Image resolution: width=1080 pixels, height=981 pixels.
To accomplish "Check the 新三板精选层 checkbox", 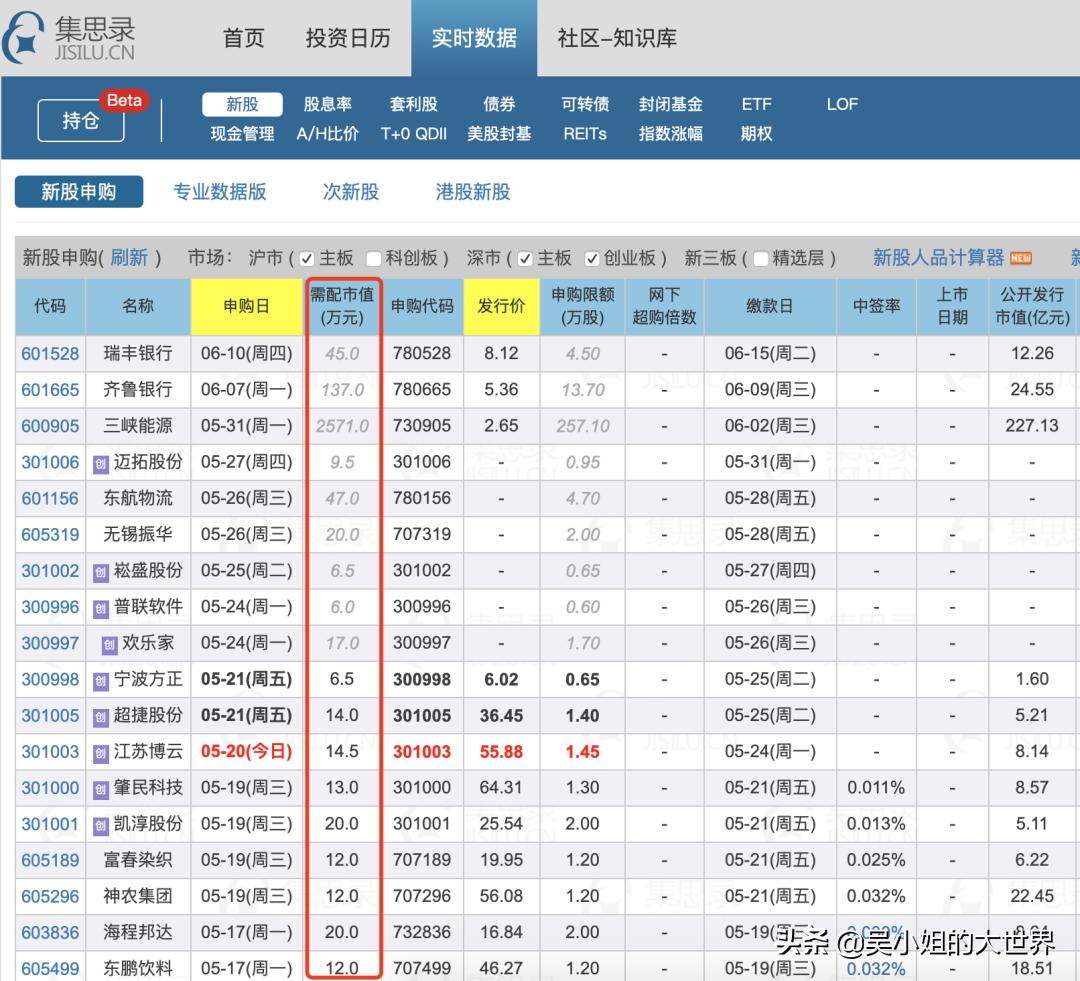I will click(x=761, y=257).
